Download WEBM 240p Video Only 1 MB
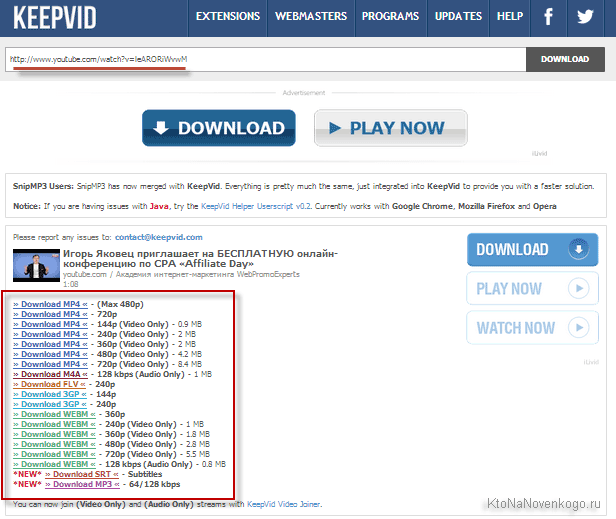Screen dimensions: 616x519 pos(54,424)
